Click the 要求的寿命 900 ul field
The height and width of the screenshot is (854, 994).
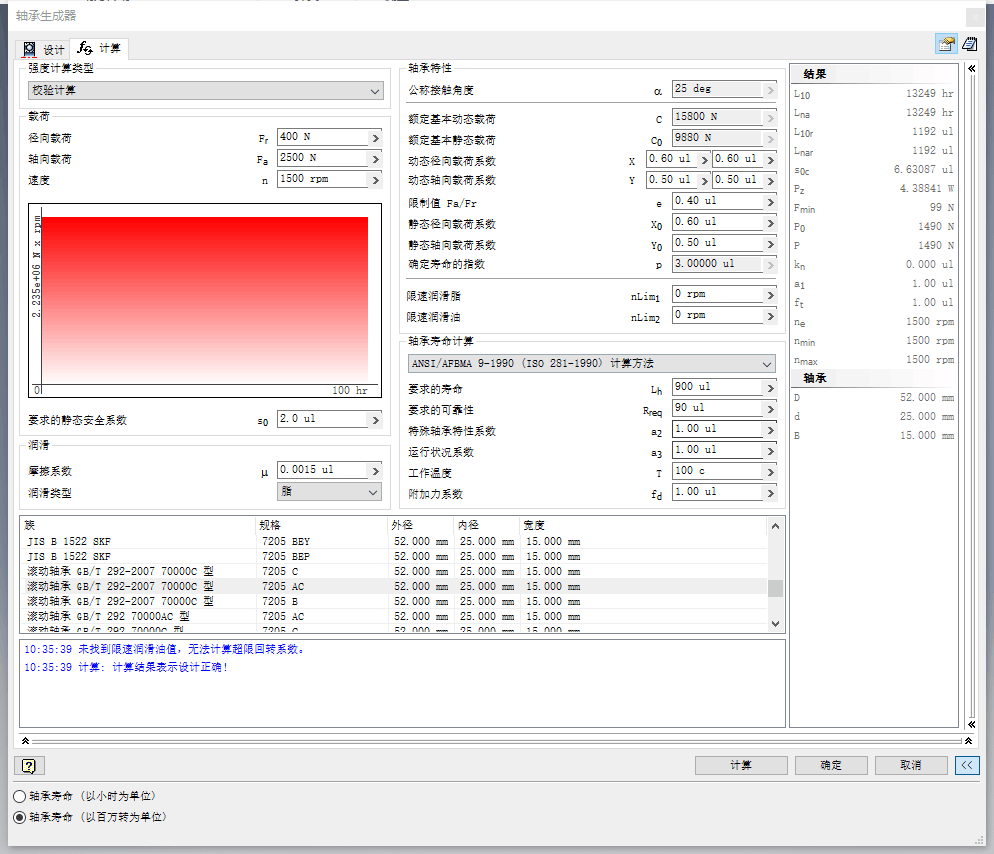718,387
